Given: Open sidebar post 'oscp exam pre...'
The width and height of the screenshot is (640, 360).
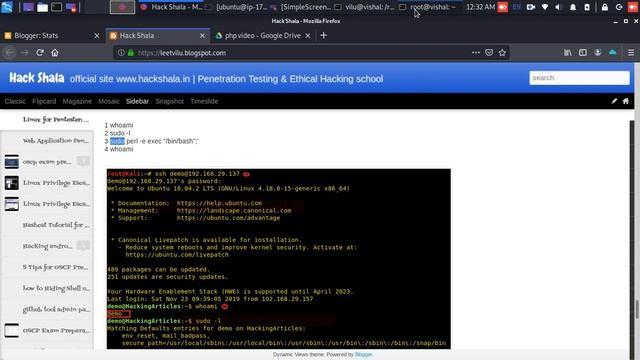Looking at the screenshot, I should point(47,162).
